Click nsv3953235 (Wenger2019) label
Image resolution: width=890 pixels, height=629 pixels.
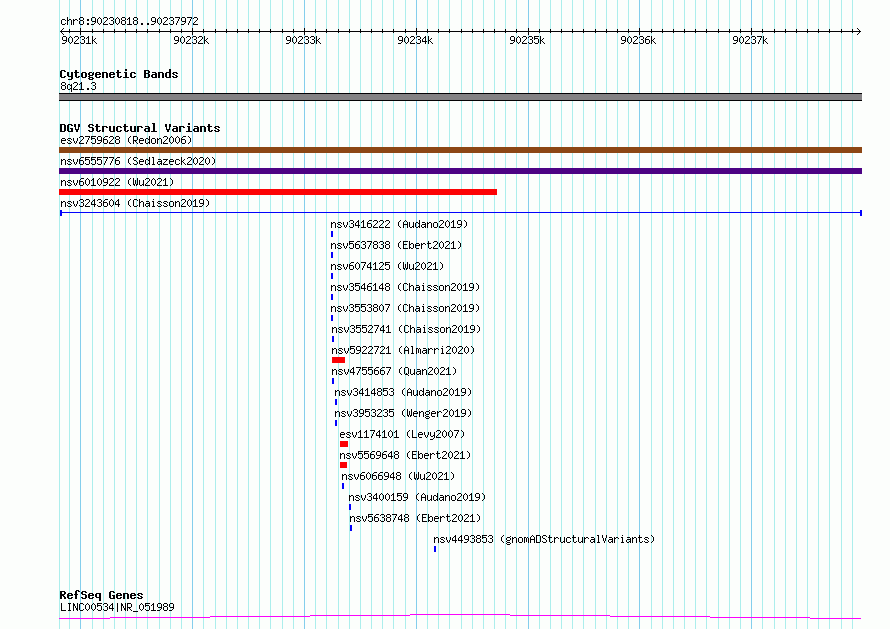(403, 413)
